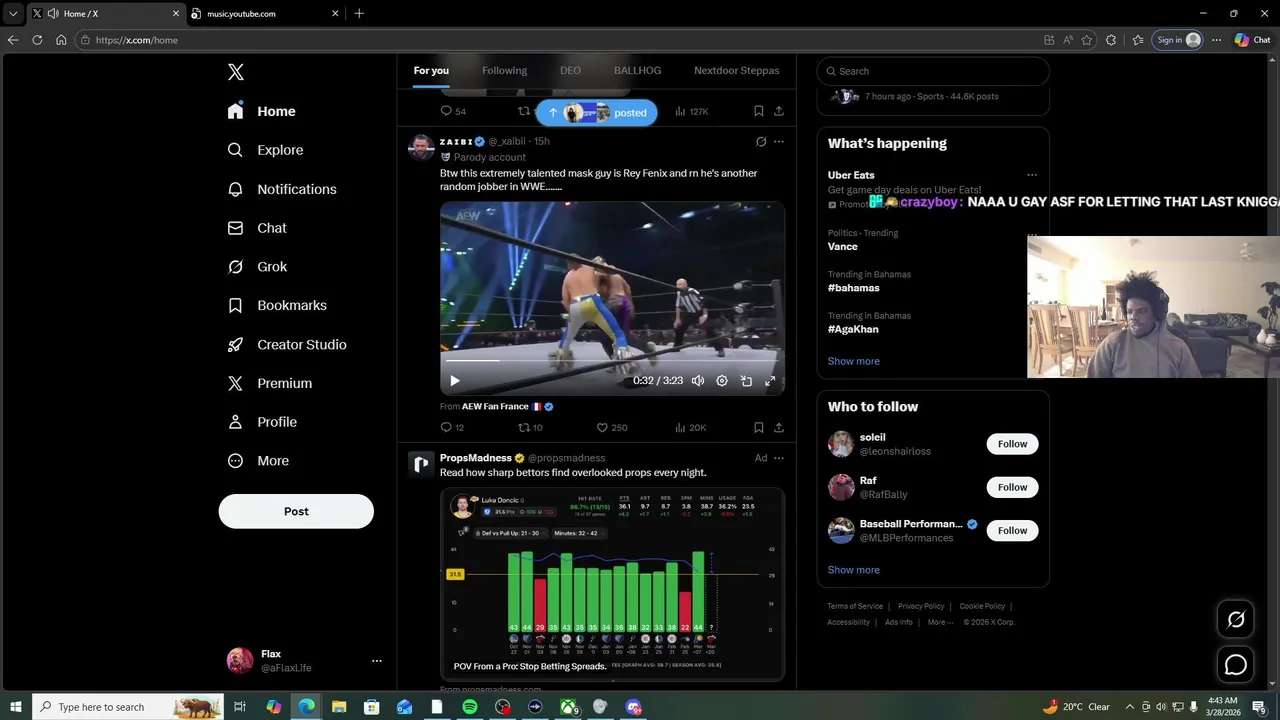Follow Baseball Performances account
The image size is (1280, 720).
point(1012,530)
